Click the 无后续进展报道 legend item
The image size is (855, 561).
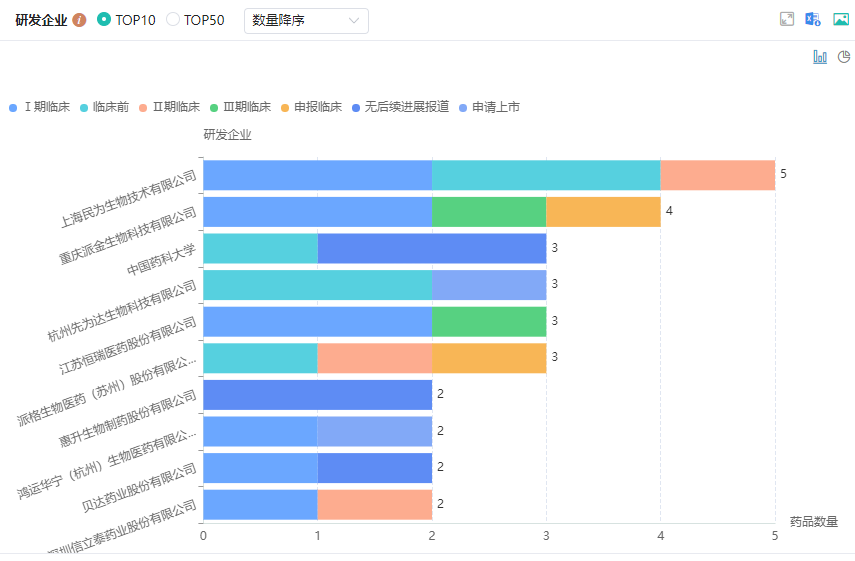point(399,107)
